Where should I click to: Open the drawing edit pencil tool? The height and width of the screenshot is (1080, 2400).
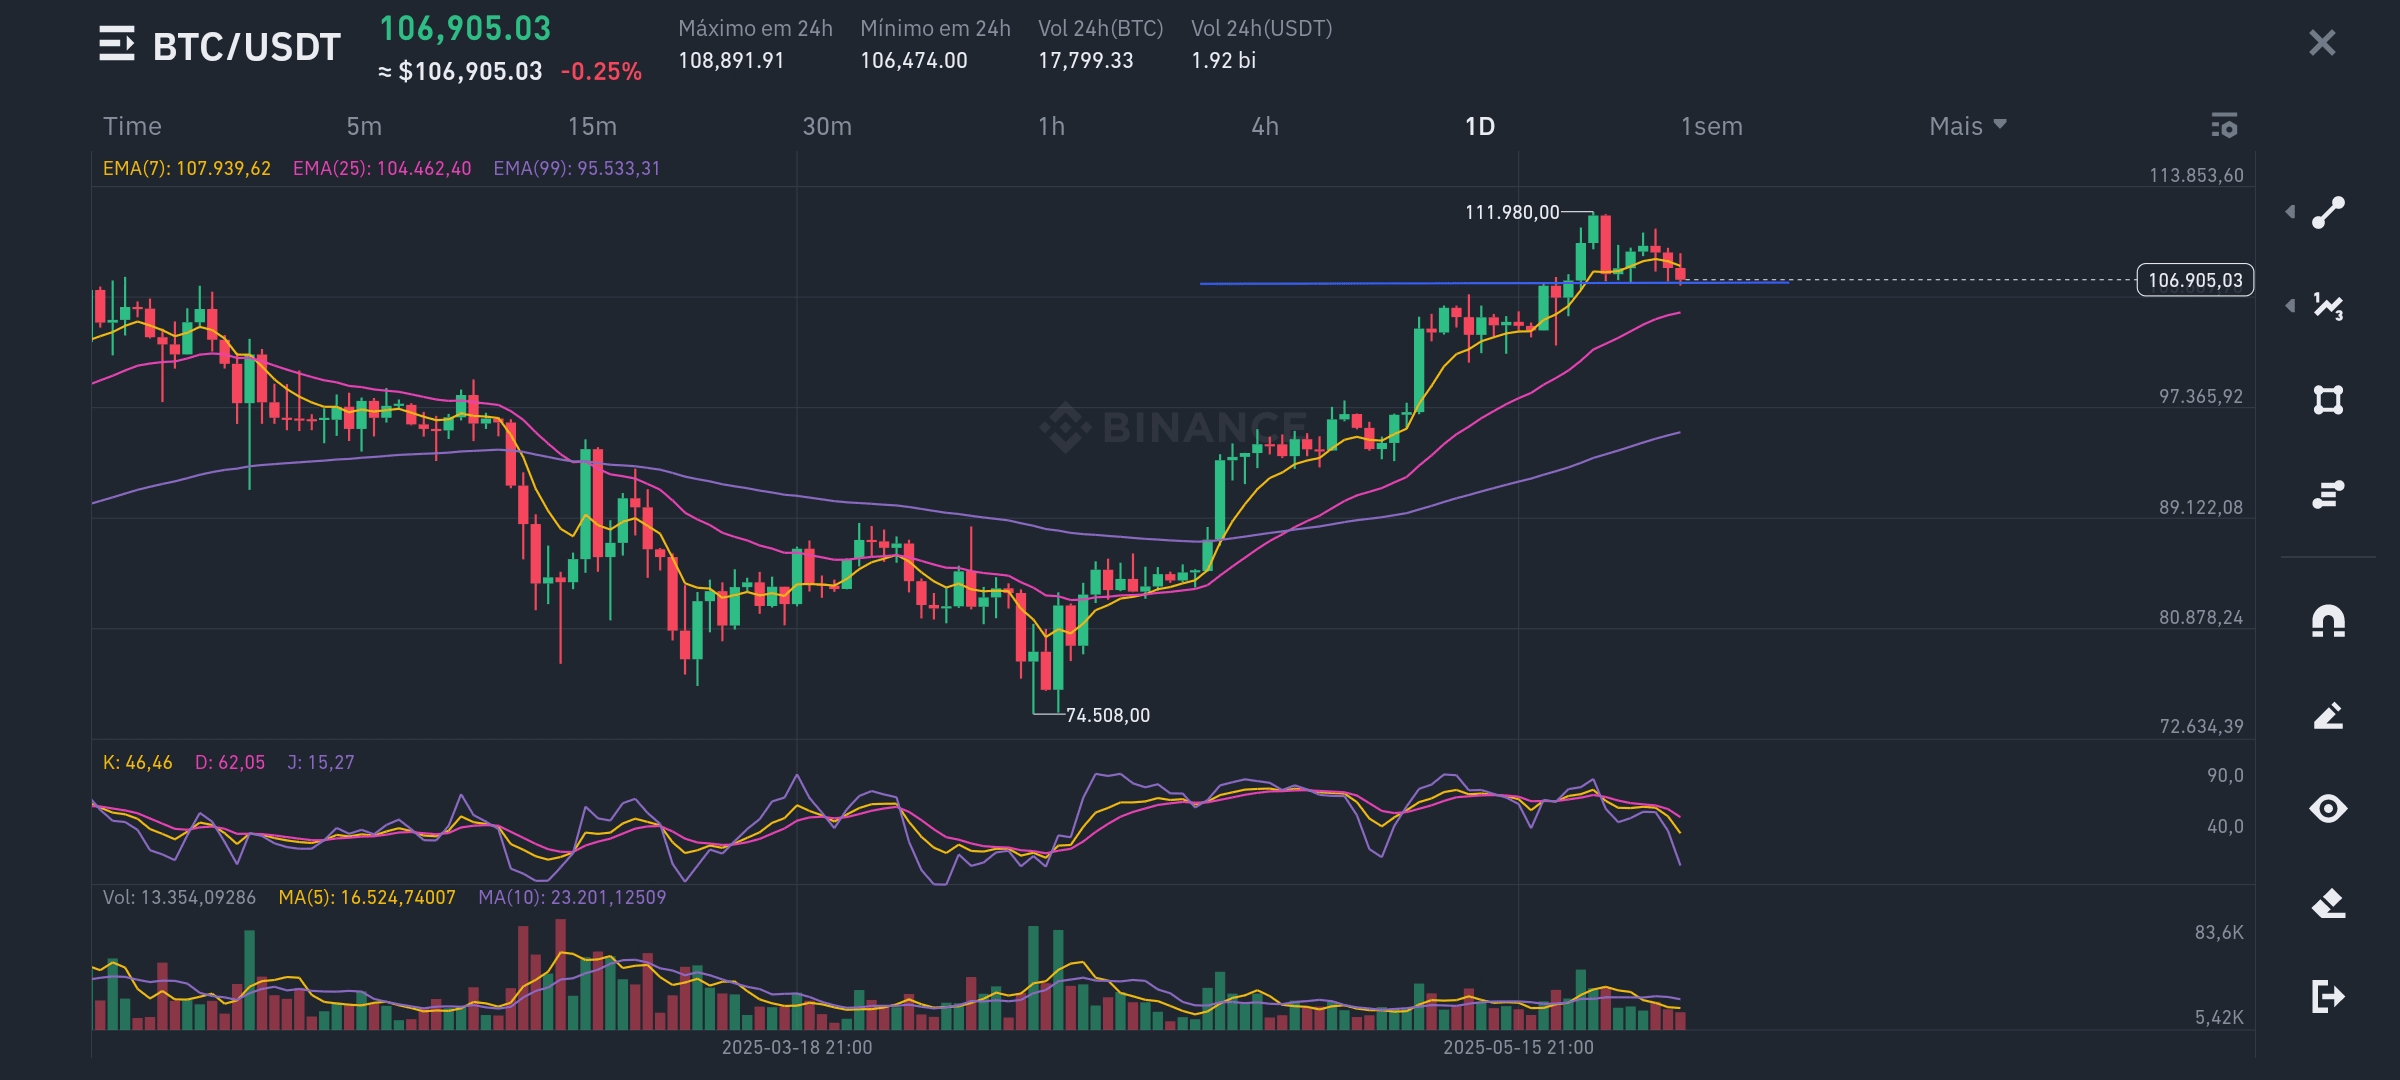pyautogui.click(x=2328, y=715)
